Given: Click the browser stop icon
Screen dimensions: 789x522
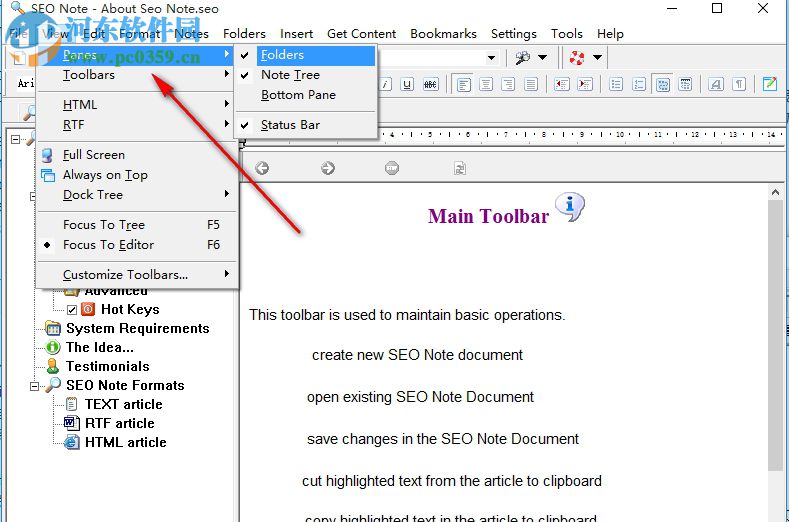Looking at the screenshot, I should 392,168.
